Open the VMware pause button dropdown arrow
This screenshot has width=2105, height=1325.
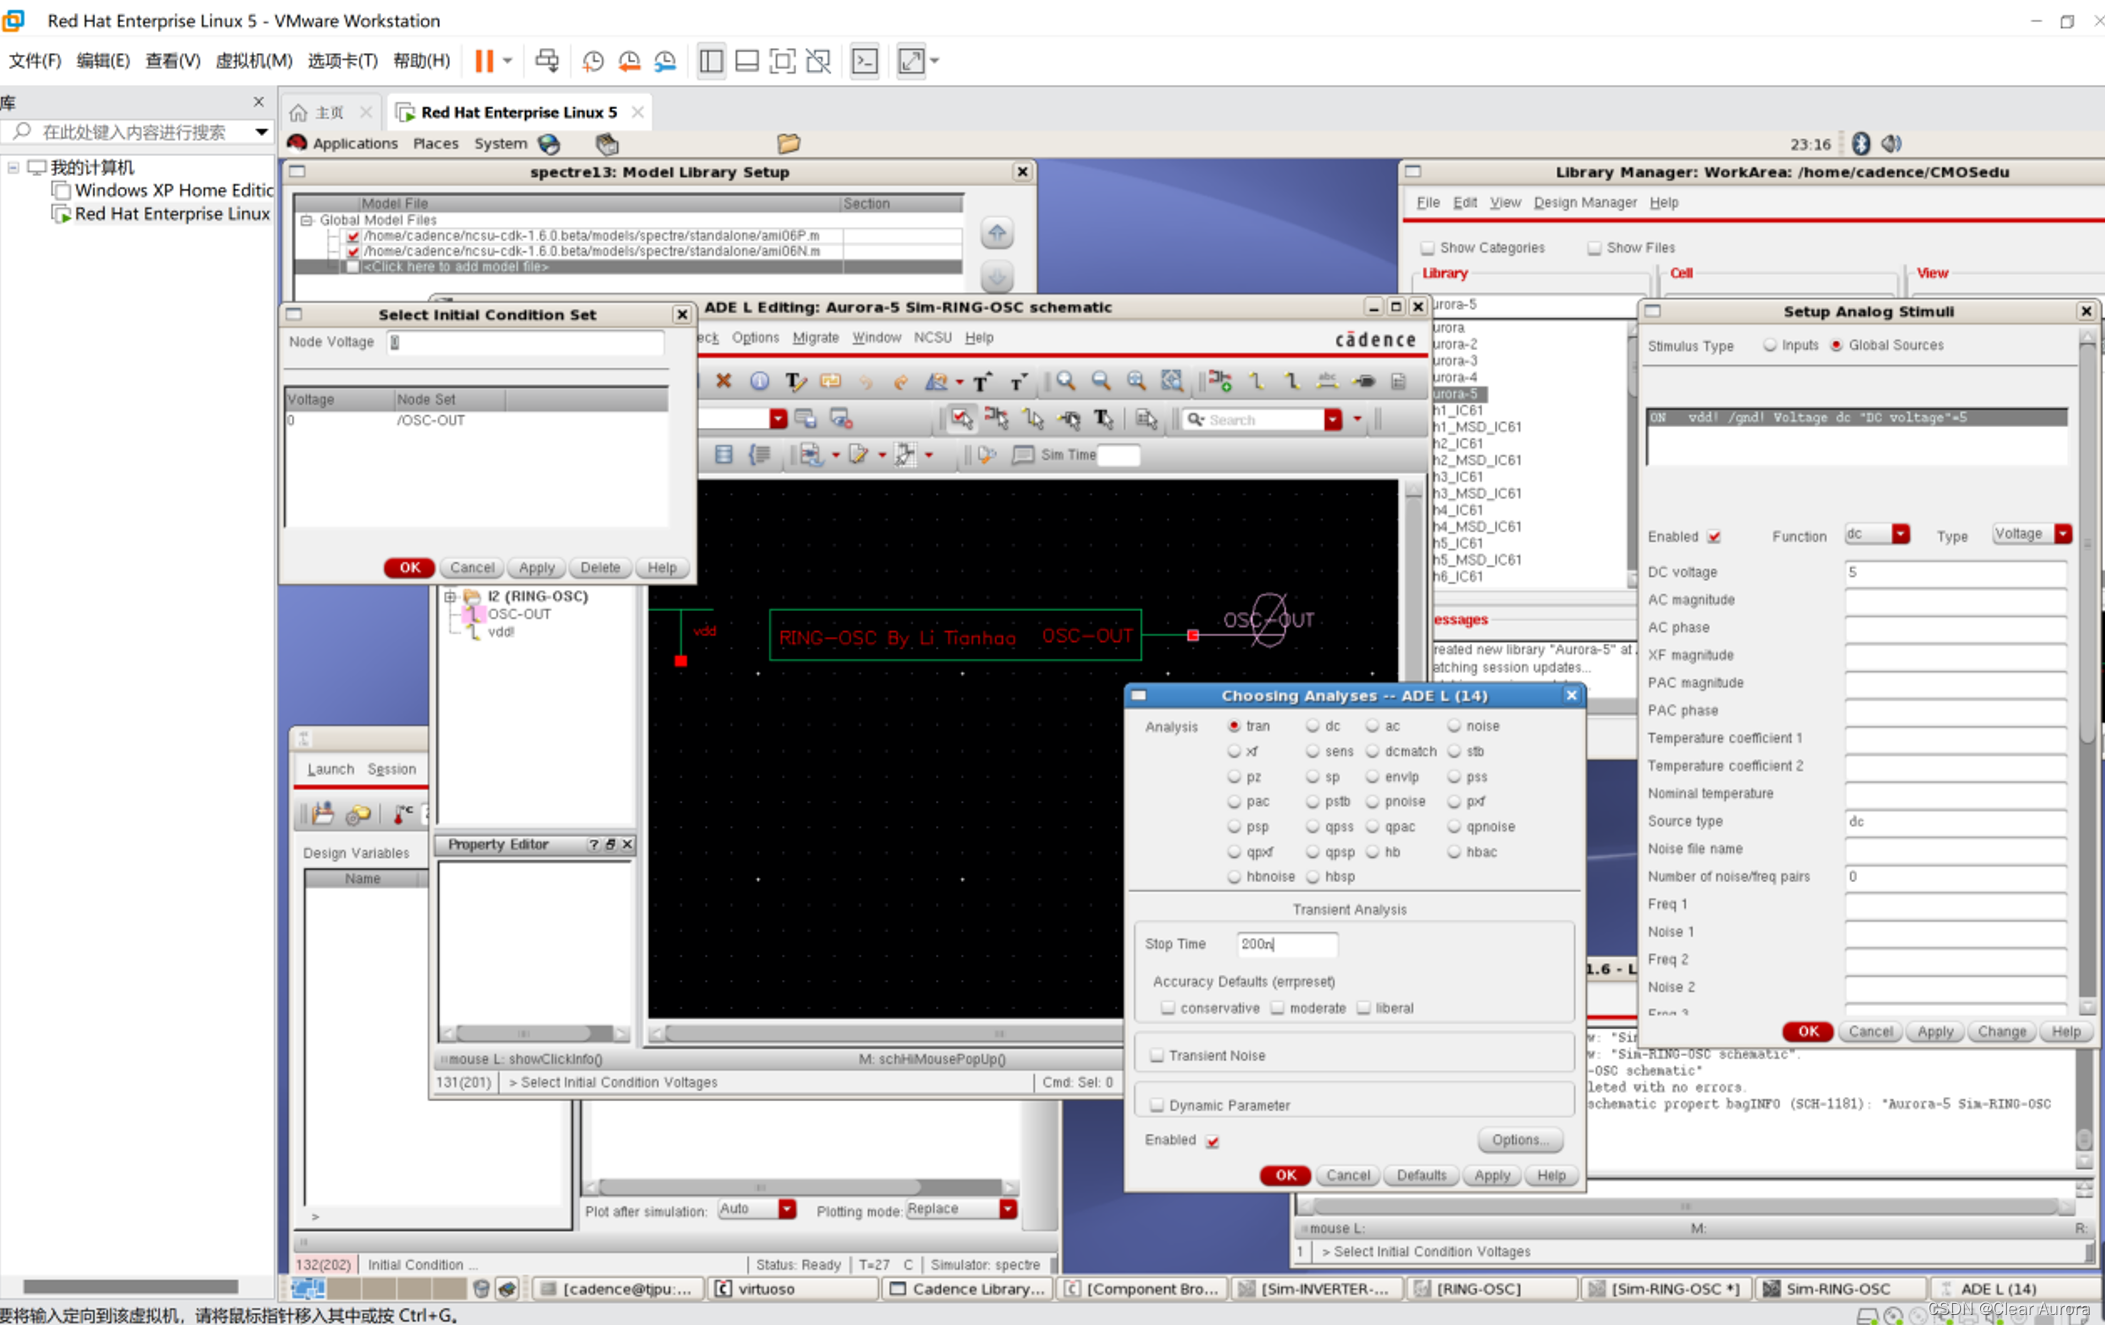coord(508,61)
